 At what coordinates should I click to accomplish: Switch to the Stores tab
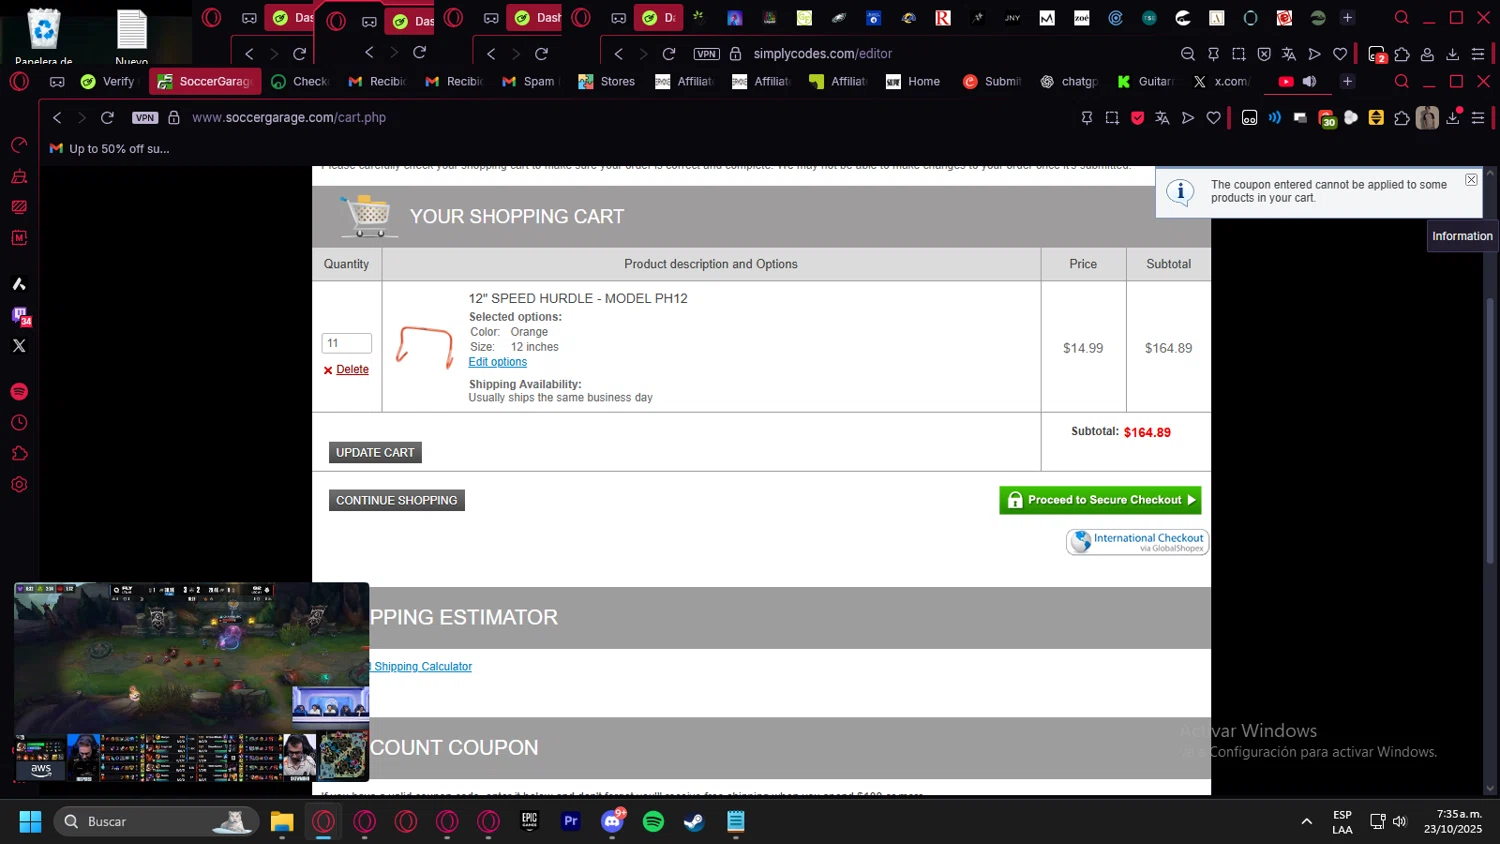607,81
